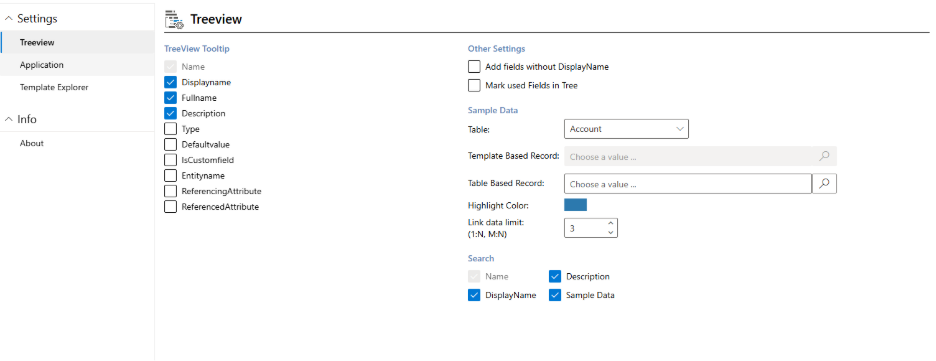Click the Highlight Color label
936x361 pixels.
click(x=498, y=205)
